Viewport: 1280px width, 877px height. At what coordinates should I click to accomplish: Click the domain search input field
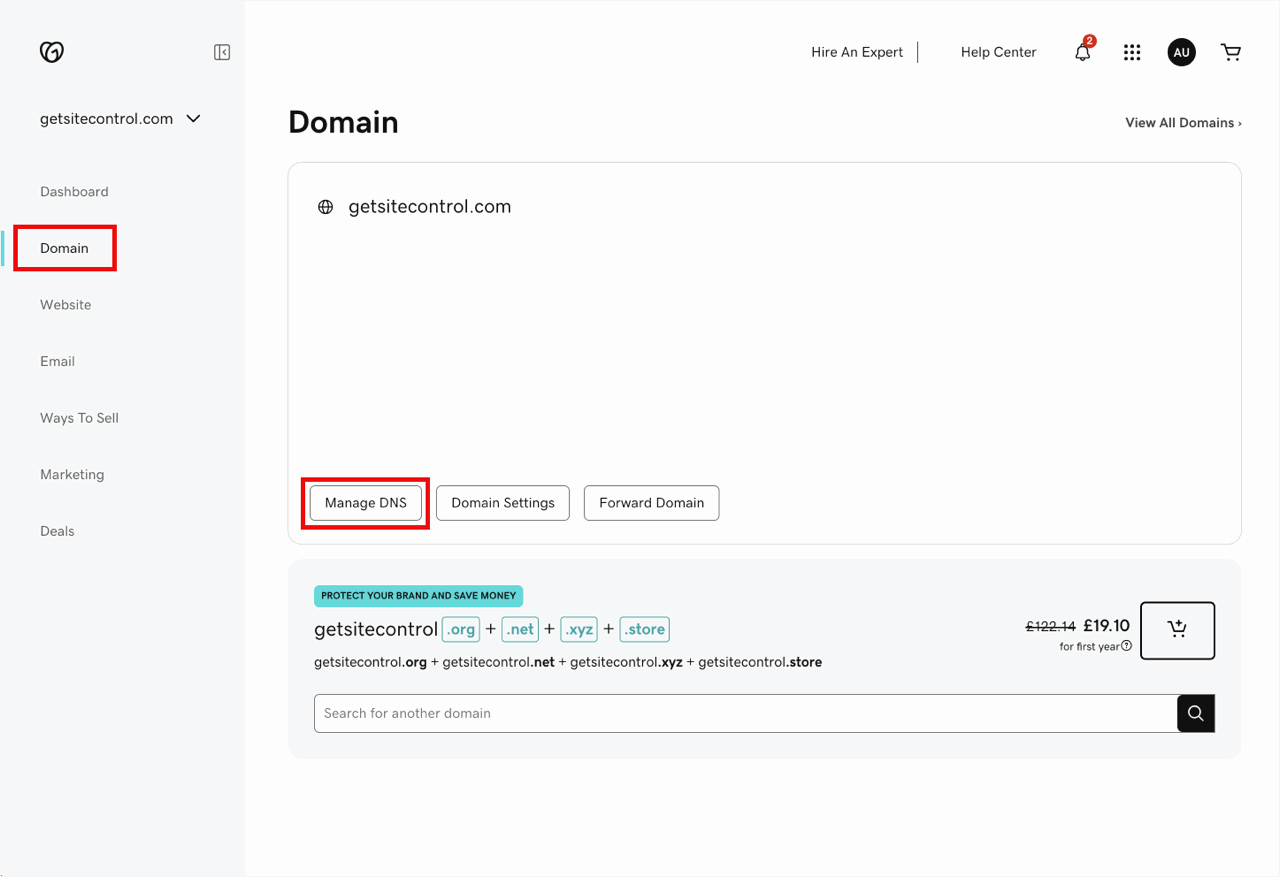(x=700, y=713)
